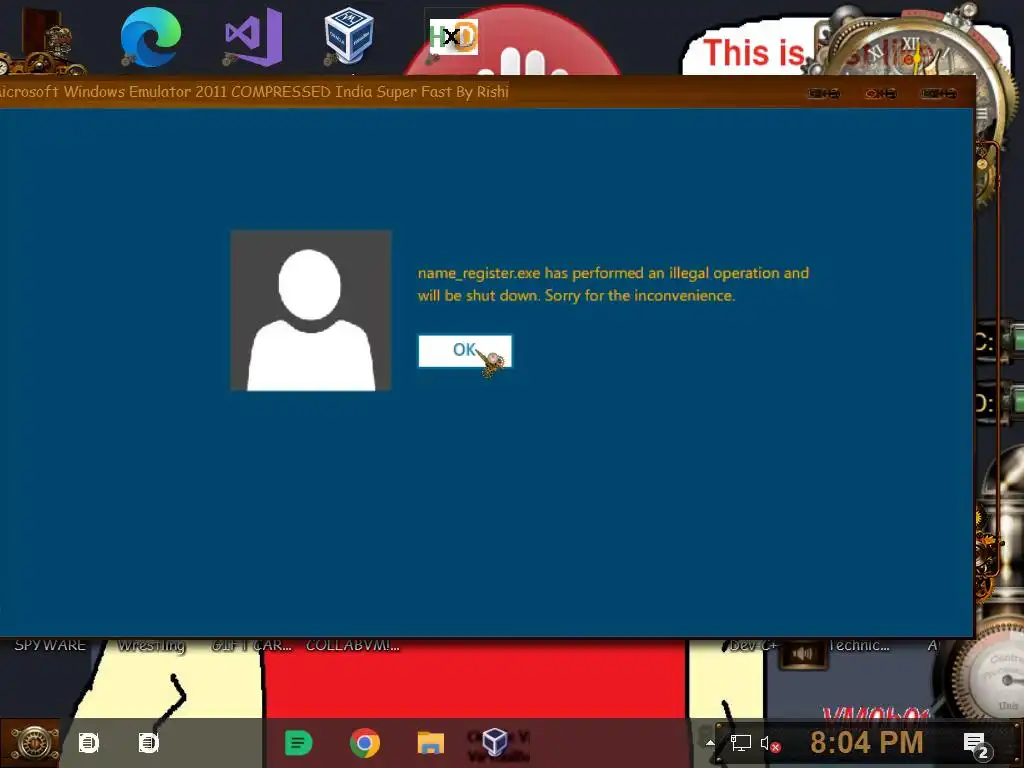
Task: Minimize the Windows Emulator 2011 window
Action: 824,93
